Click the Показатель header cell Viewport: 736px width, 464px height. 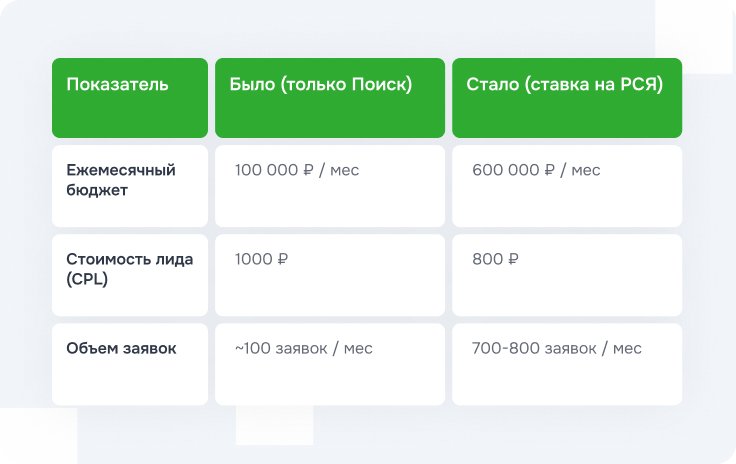click(130, 98)
